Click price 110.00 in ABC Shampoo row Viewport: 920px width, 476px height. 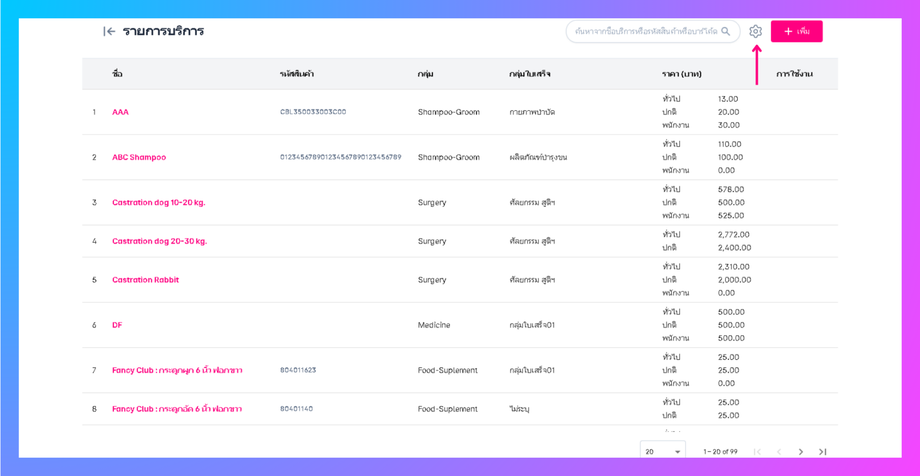pos(730,144)
